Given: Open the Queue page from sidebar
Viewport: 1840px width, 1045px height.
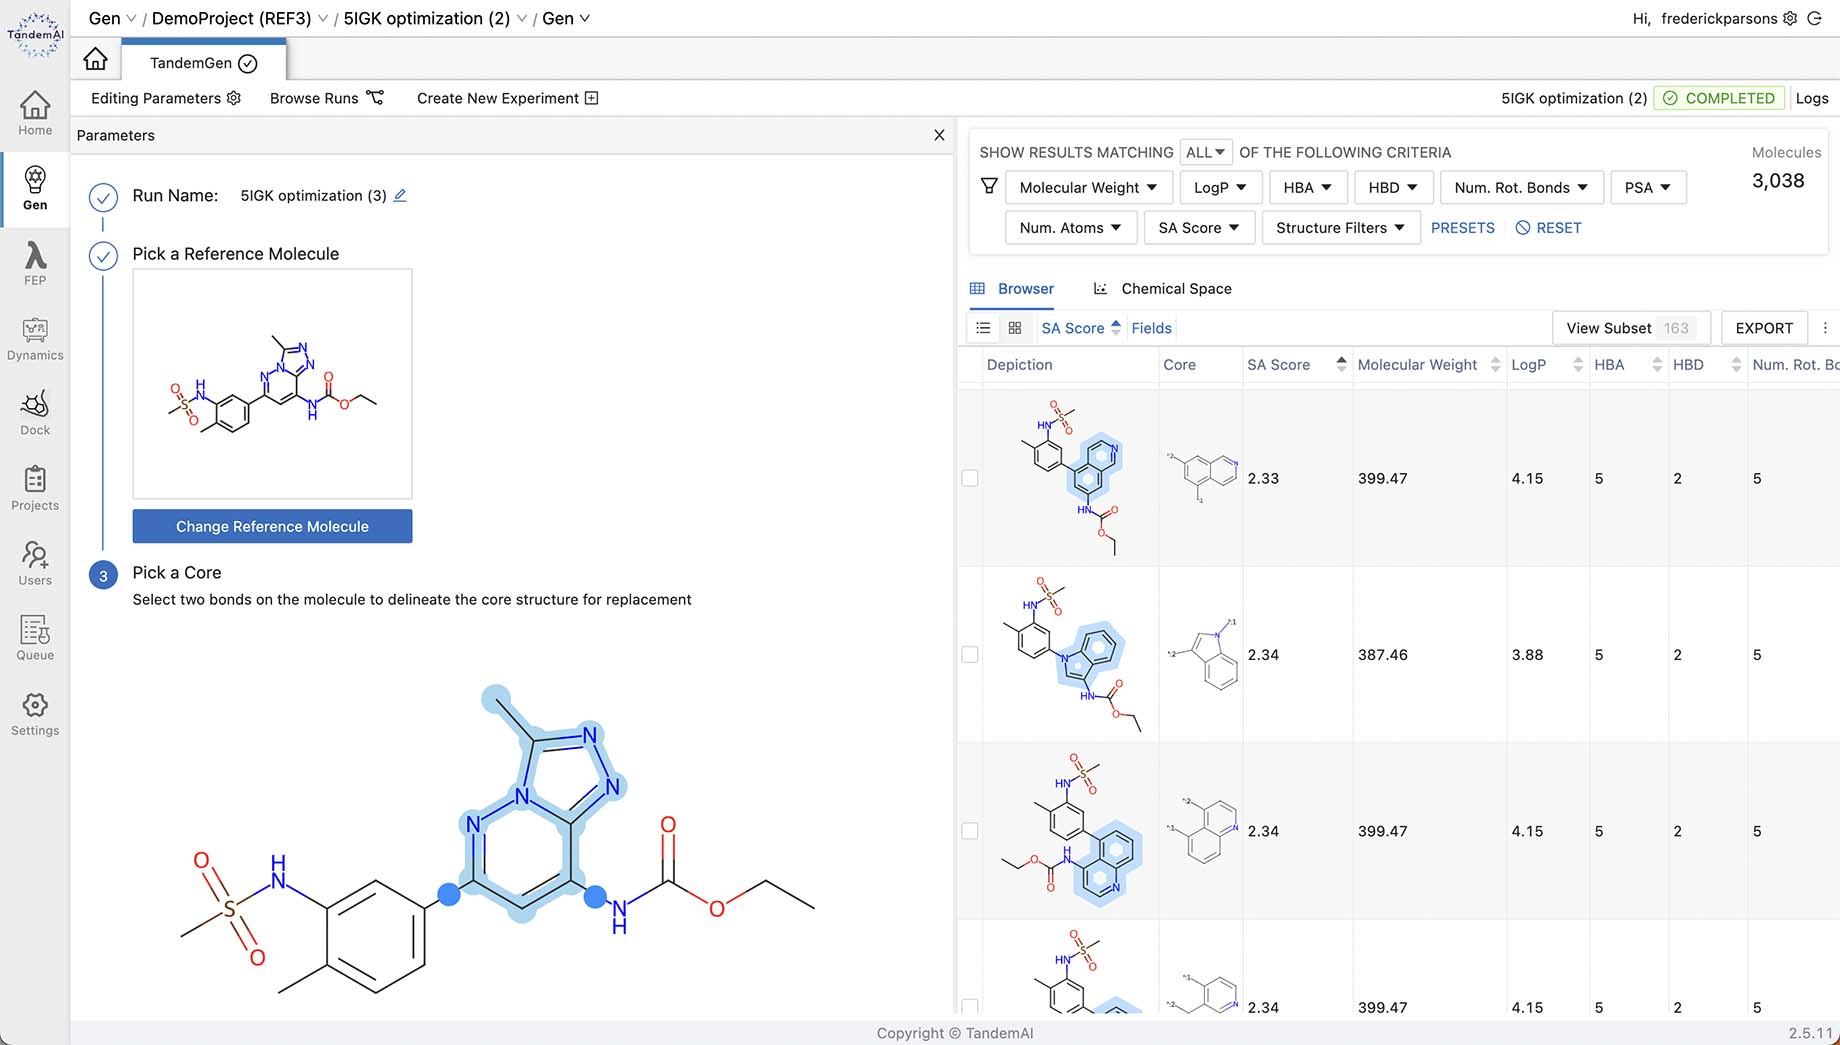Looking at the screenshot, I should click(x=35, y=639).
